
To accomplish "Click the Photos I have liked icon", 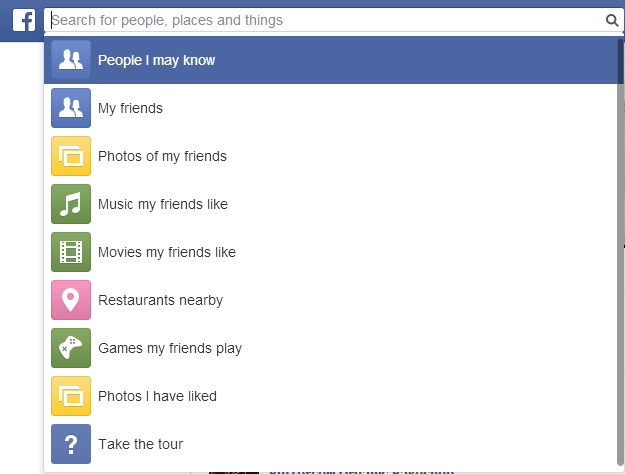I will pyautogui.click(x=71, y=396).
